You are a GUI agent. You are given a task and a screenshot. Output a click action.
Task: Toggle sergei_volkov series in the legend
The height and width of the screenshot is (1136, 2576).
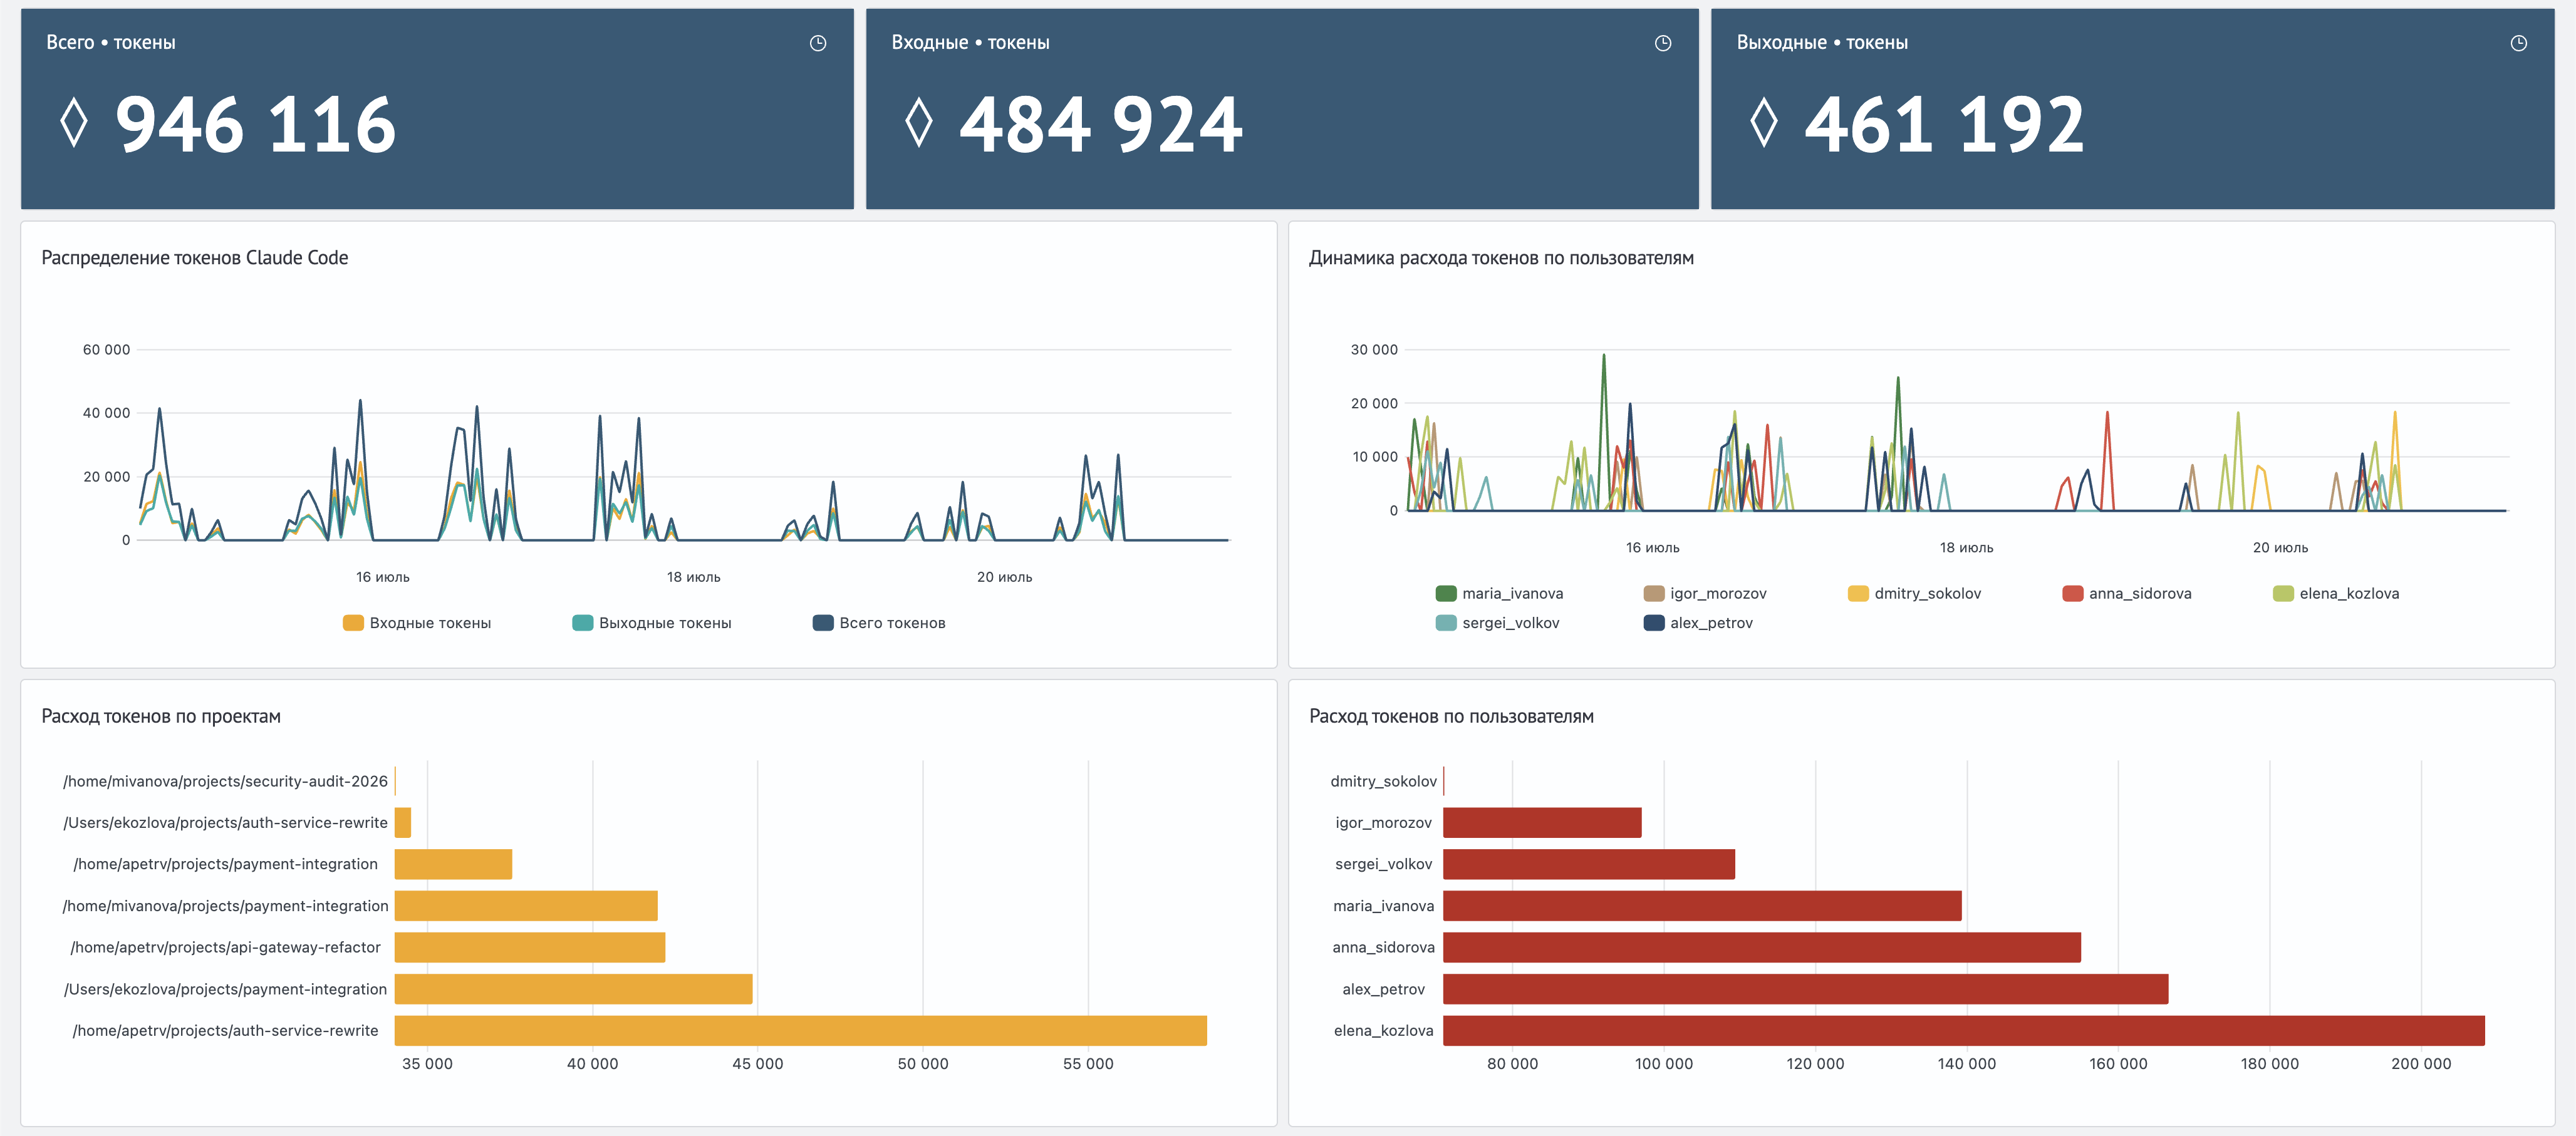(1497, 623)
